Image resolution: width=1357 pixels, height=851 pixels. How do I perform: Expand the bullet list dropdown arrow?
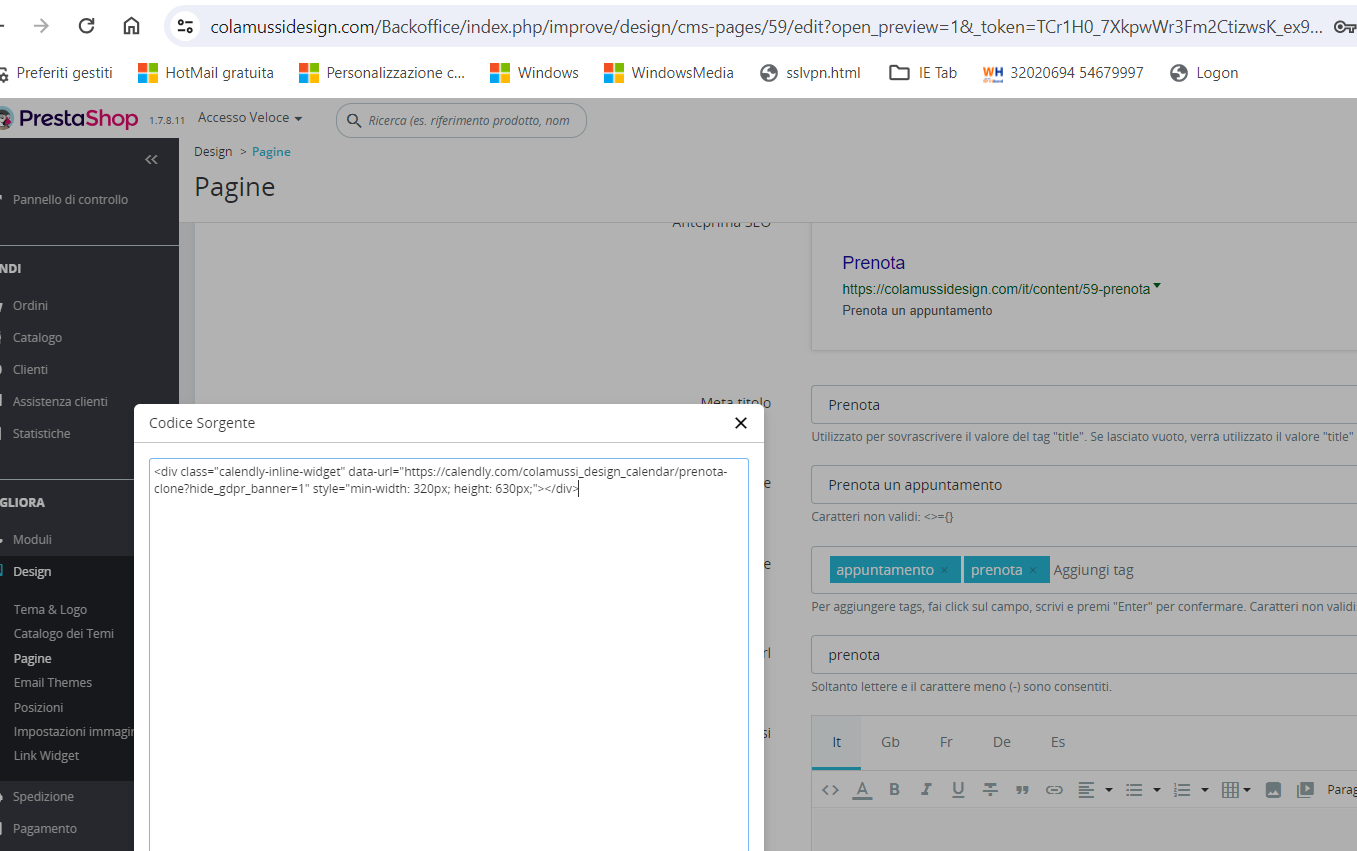click(1157, 790)
